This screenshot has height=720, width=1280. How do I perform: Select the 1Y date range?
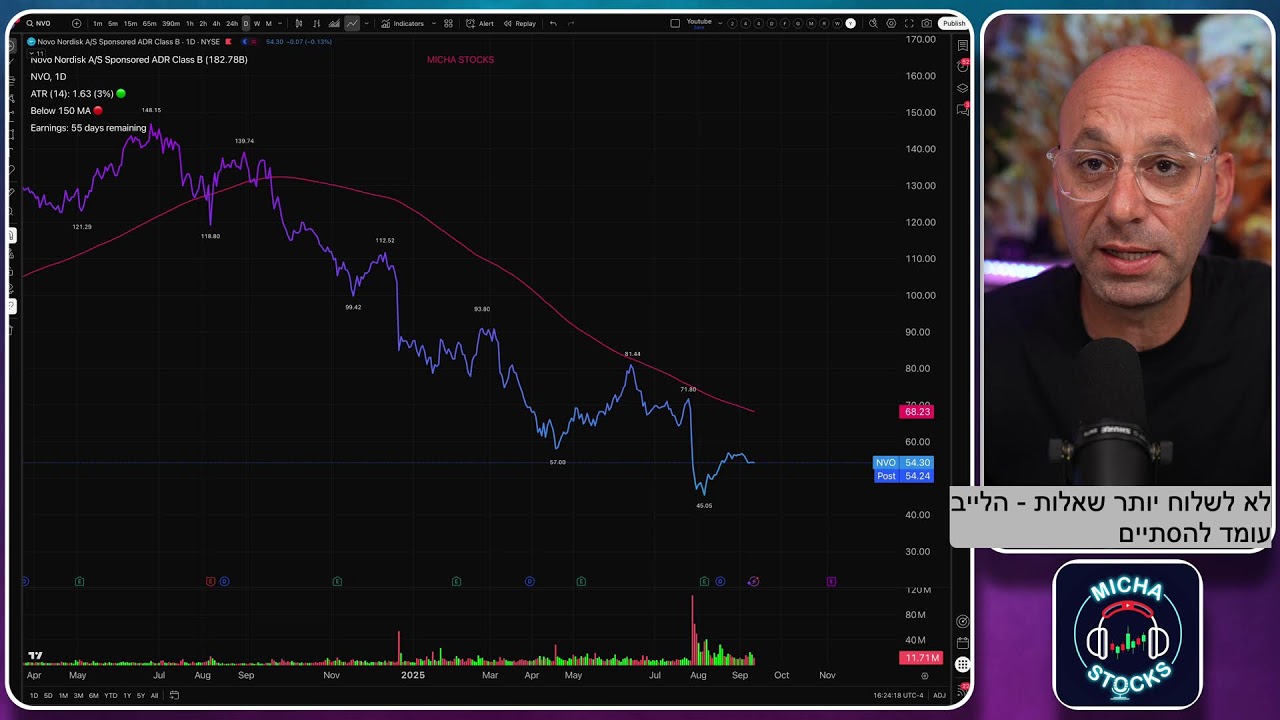(127, 695)
